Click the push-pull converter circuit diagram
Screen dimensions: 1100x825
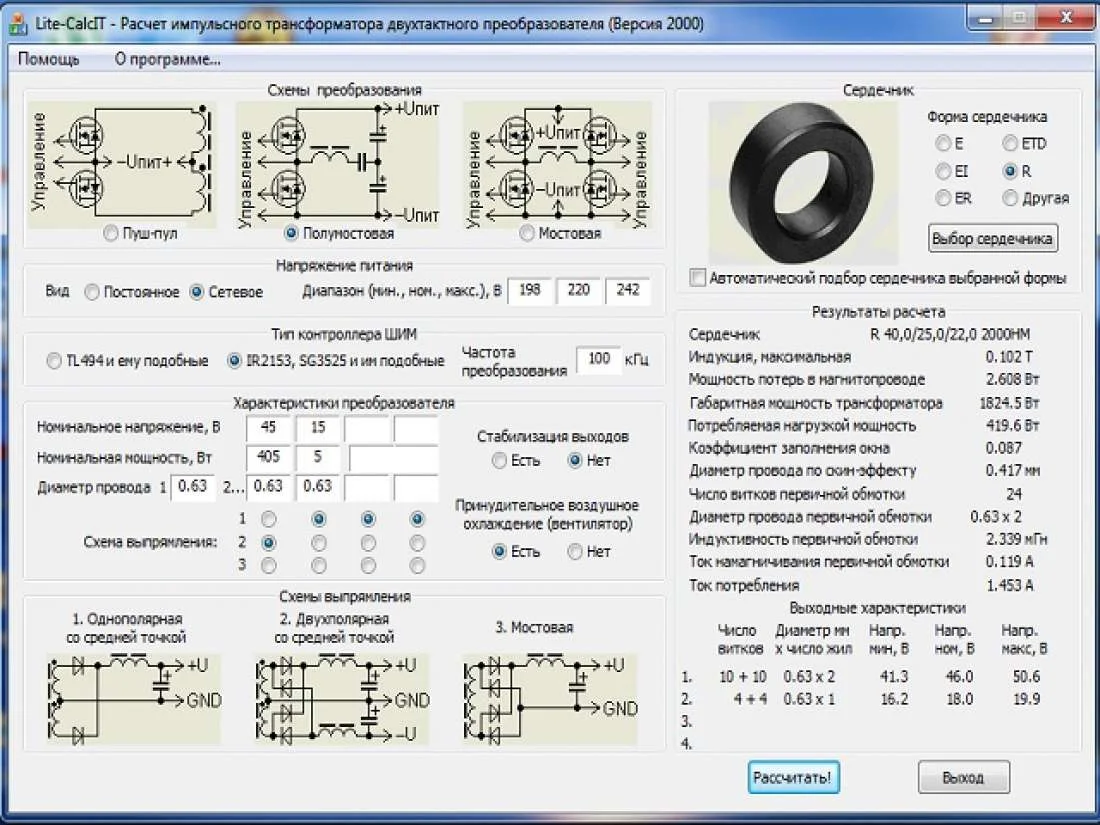coord(123,163)
